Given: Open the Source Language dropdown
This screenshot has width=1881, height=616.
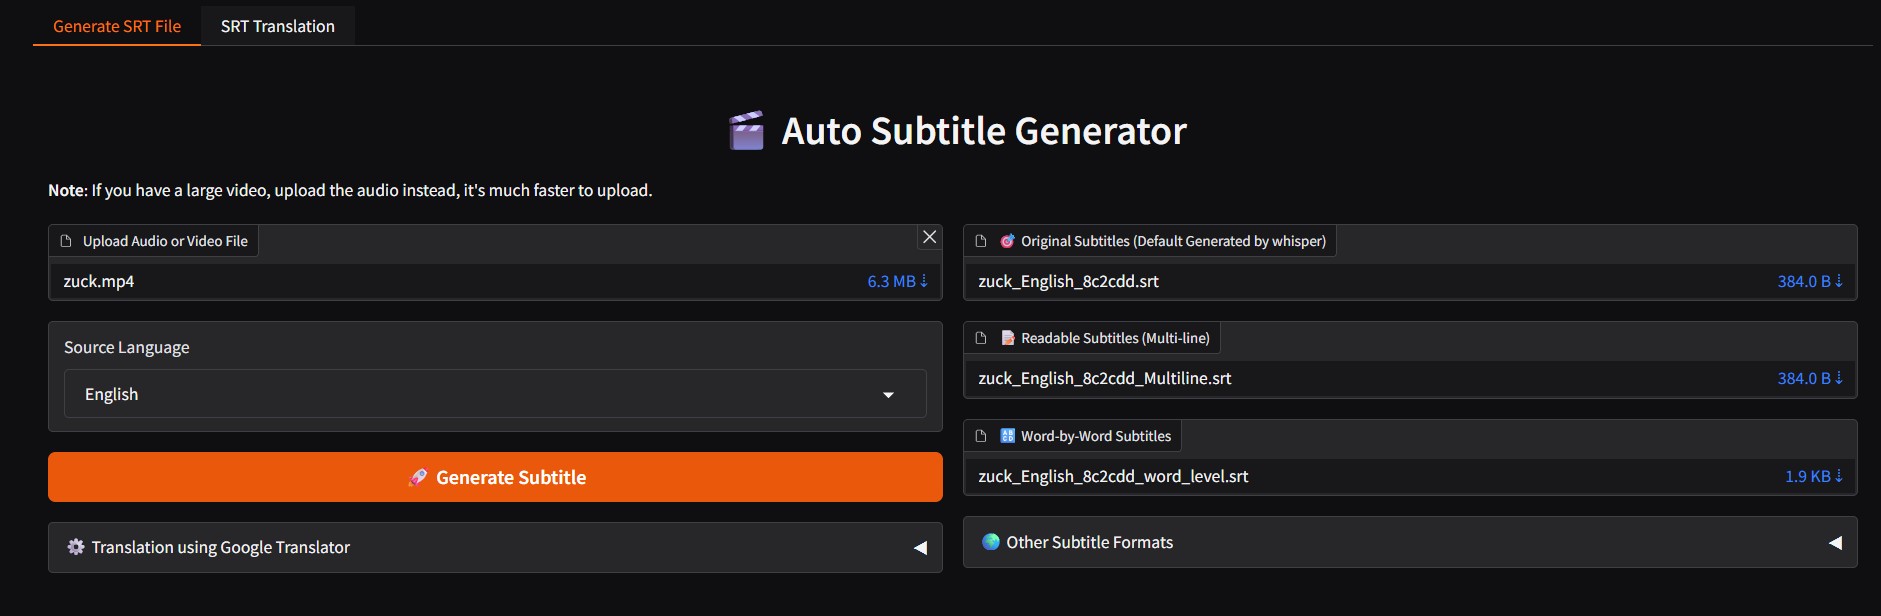Looking at the screenshot, I should (x=495, y=394).
